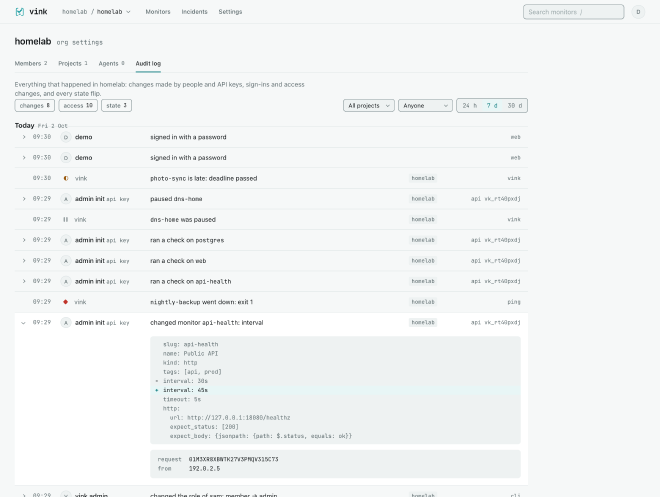Select the 7 d time range
This screenshot has height=497, width=660.
[492, 106]
